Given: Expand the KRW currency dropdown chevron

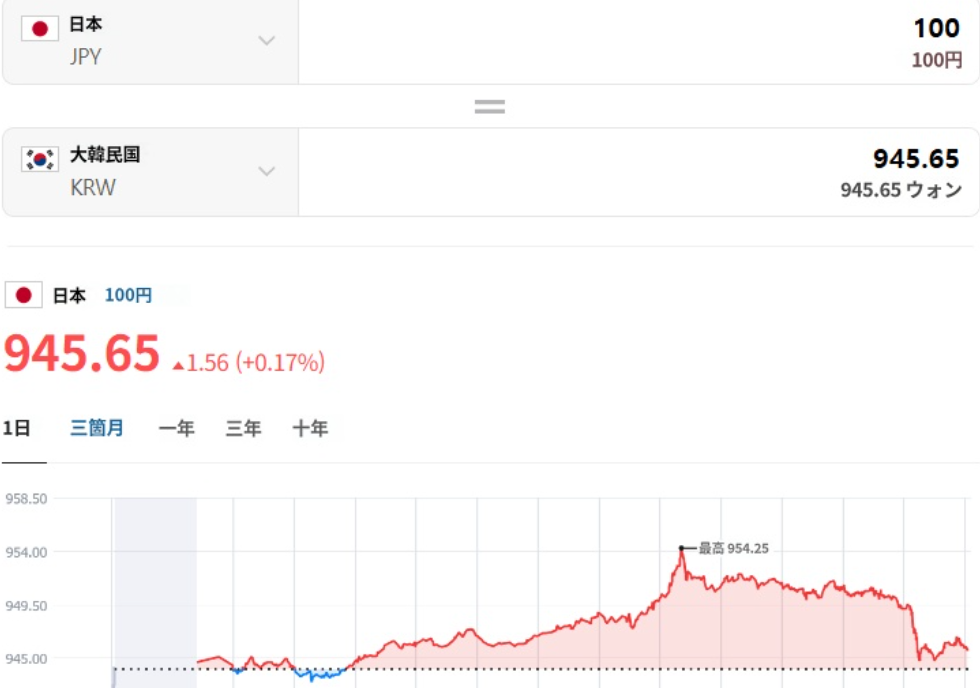Looking at the screenshot, I should 266,171.
